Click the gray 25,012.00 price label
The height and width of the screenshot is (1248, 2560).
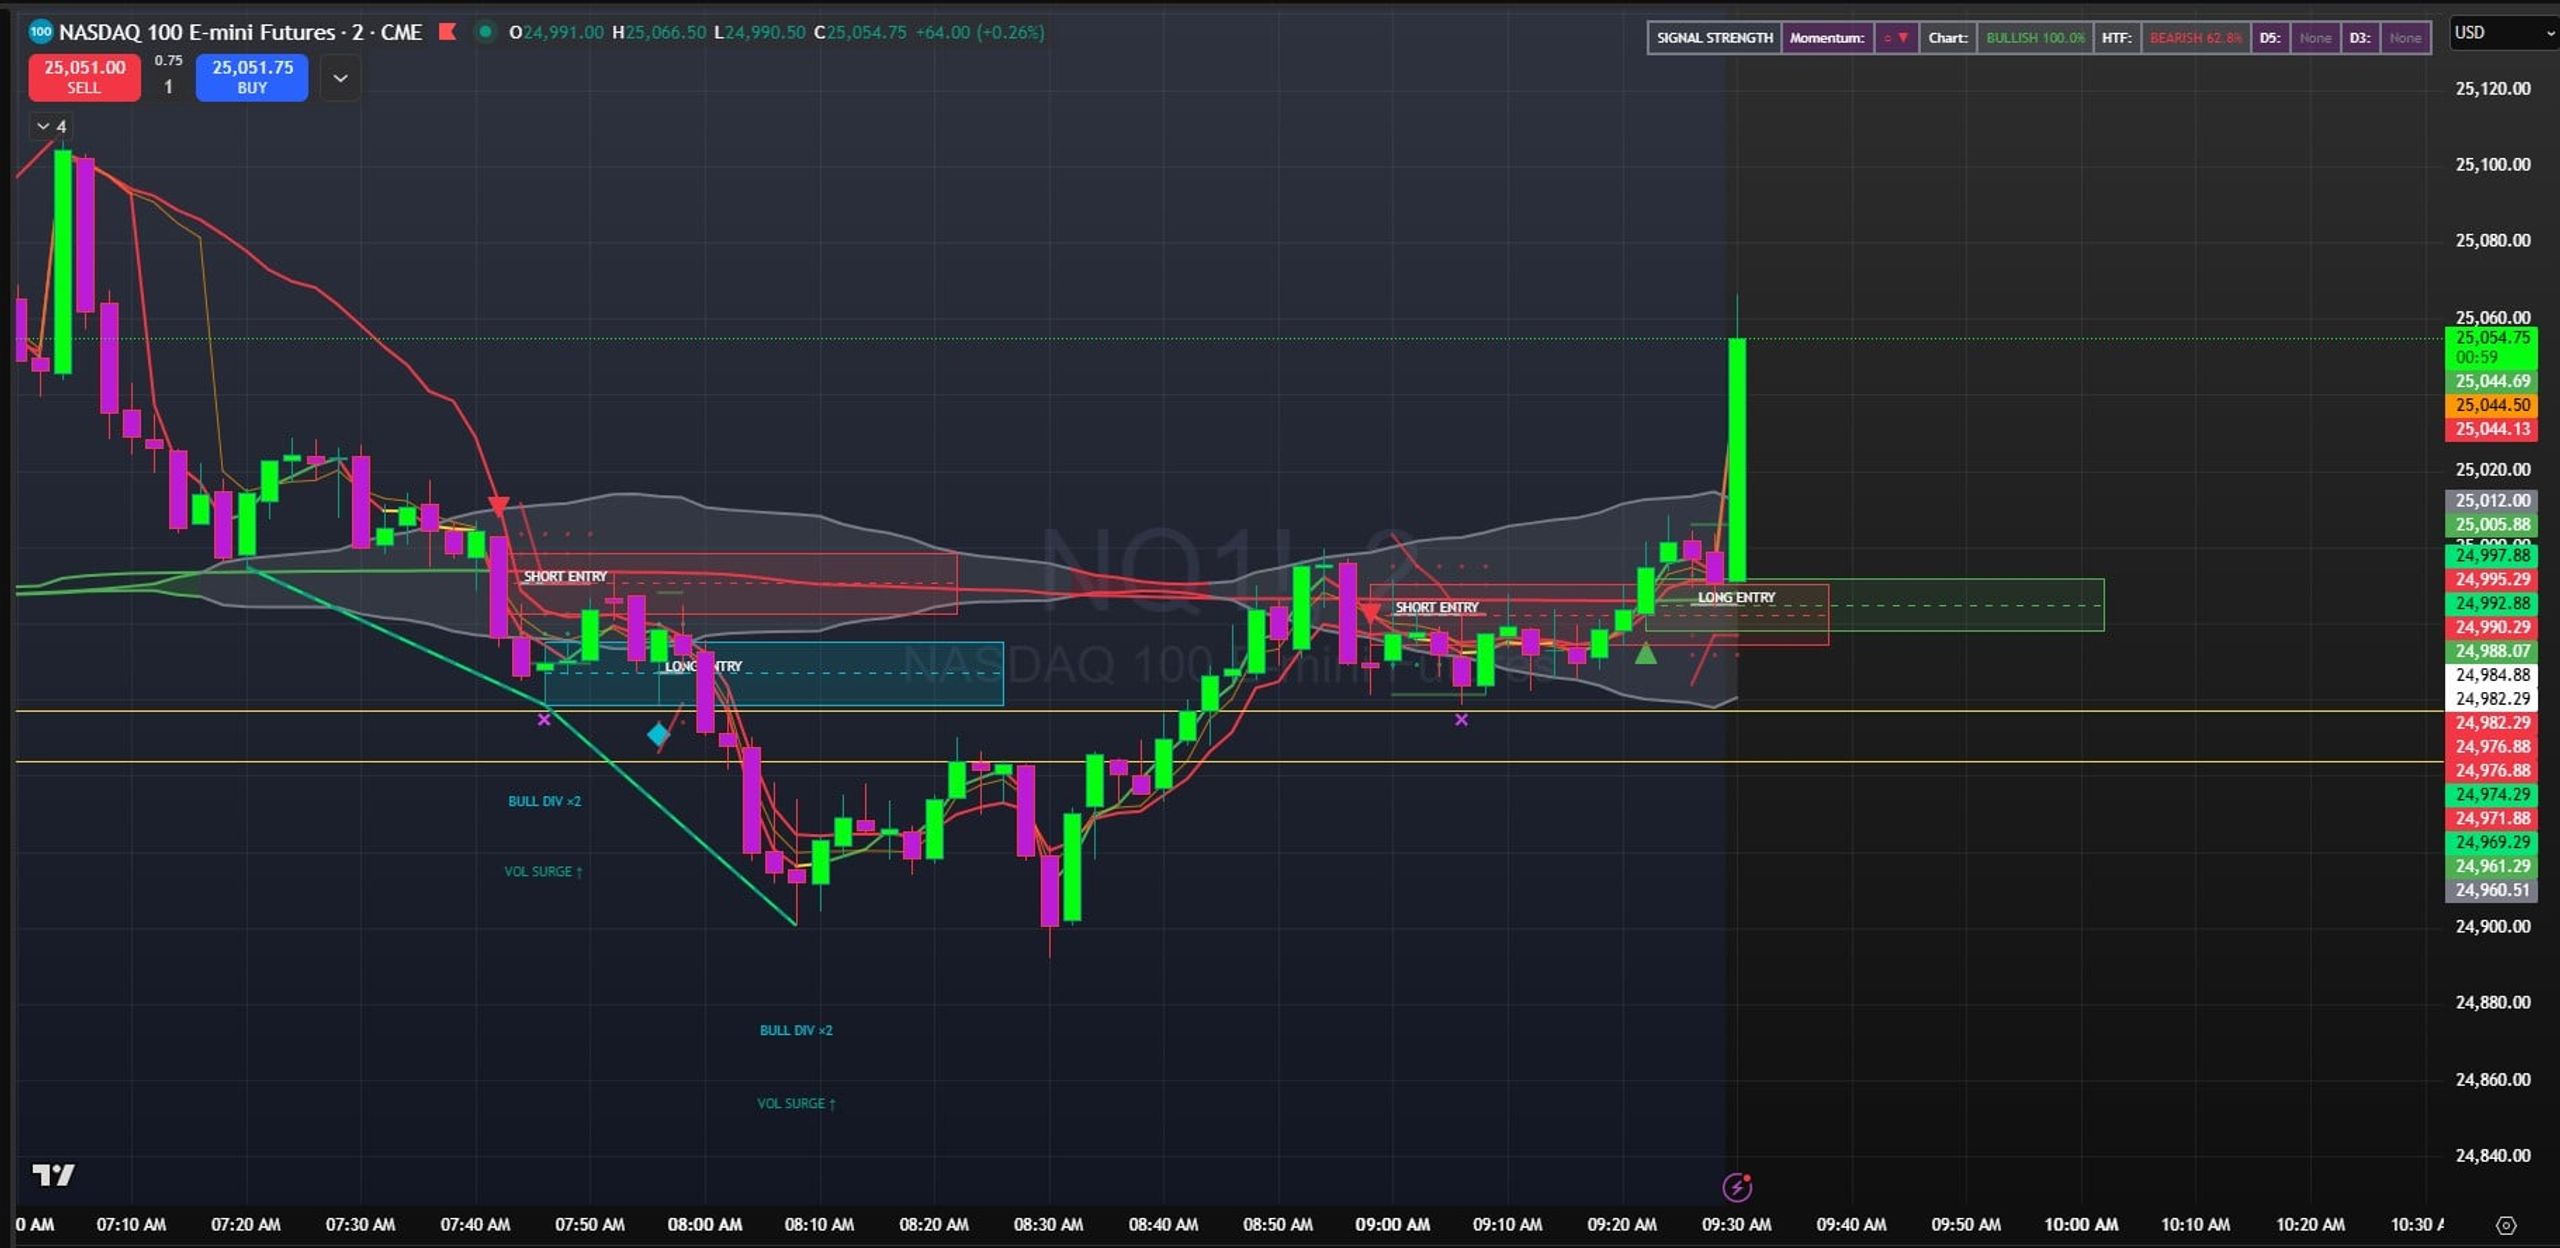click(x=2491, y=500)
